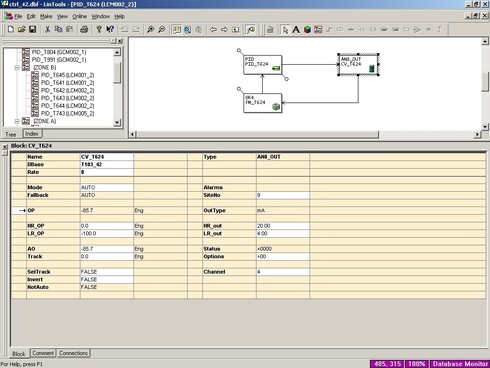The height and width of the screenshot is (368, 490).
Task: Click the Zoom Out magnifier icon
Action: (161, 30)
